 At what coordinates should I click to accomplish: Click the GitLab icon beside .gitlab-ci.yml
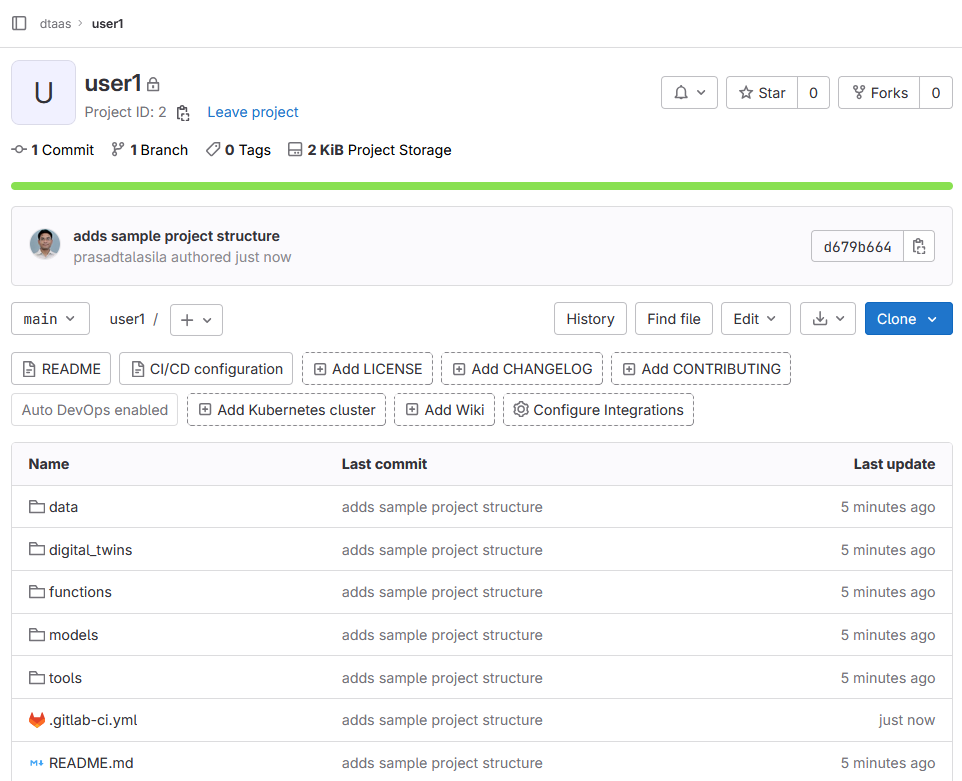37,720
